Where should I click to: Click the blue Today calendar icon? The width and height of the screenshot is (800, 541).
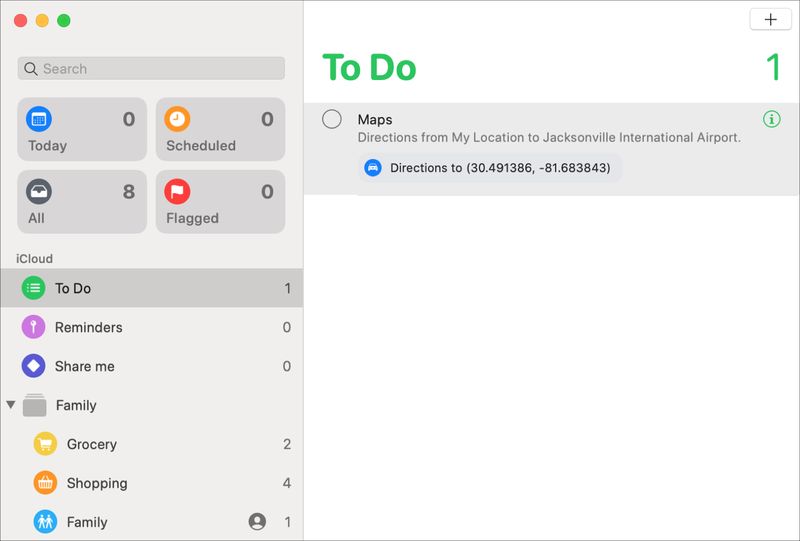pos(39,119)
